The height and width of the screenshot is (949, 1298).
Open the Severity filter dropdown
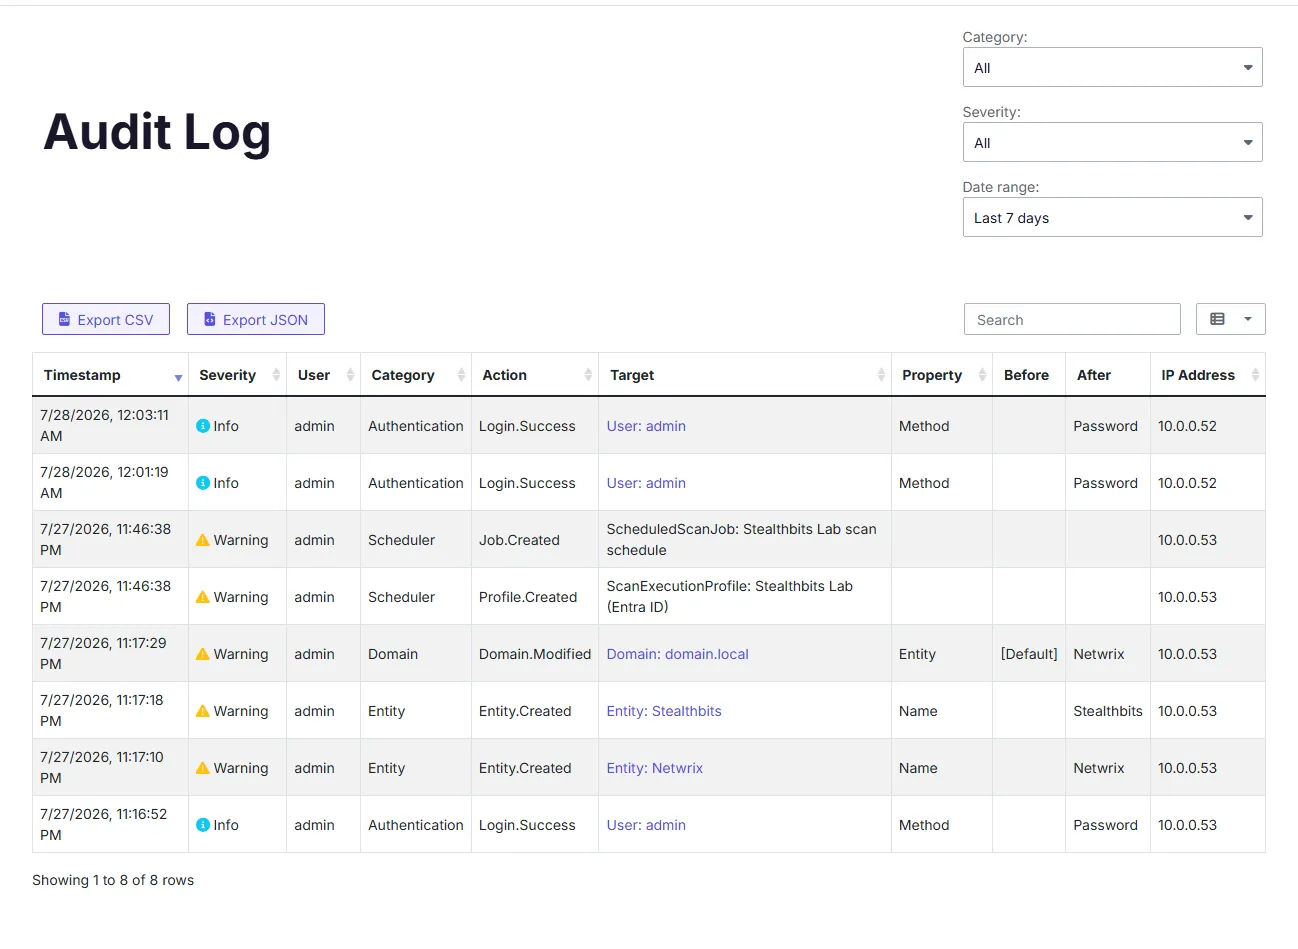pyautogui.click(x=1112, y=142)
